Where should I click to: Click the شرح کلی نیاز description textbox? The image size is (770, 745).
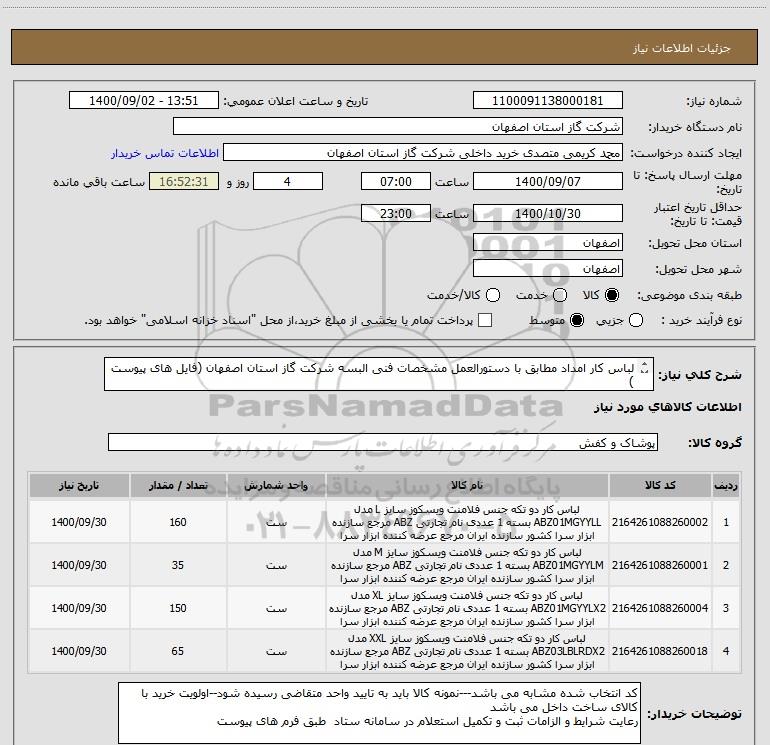point(379,375)
